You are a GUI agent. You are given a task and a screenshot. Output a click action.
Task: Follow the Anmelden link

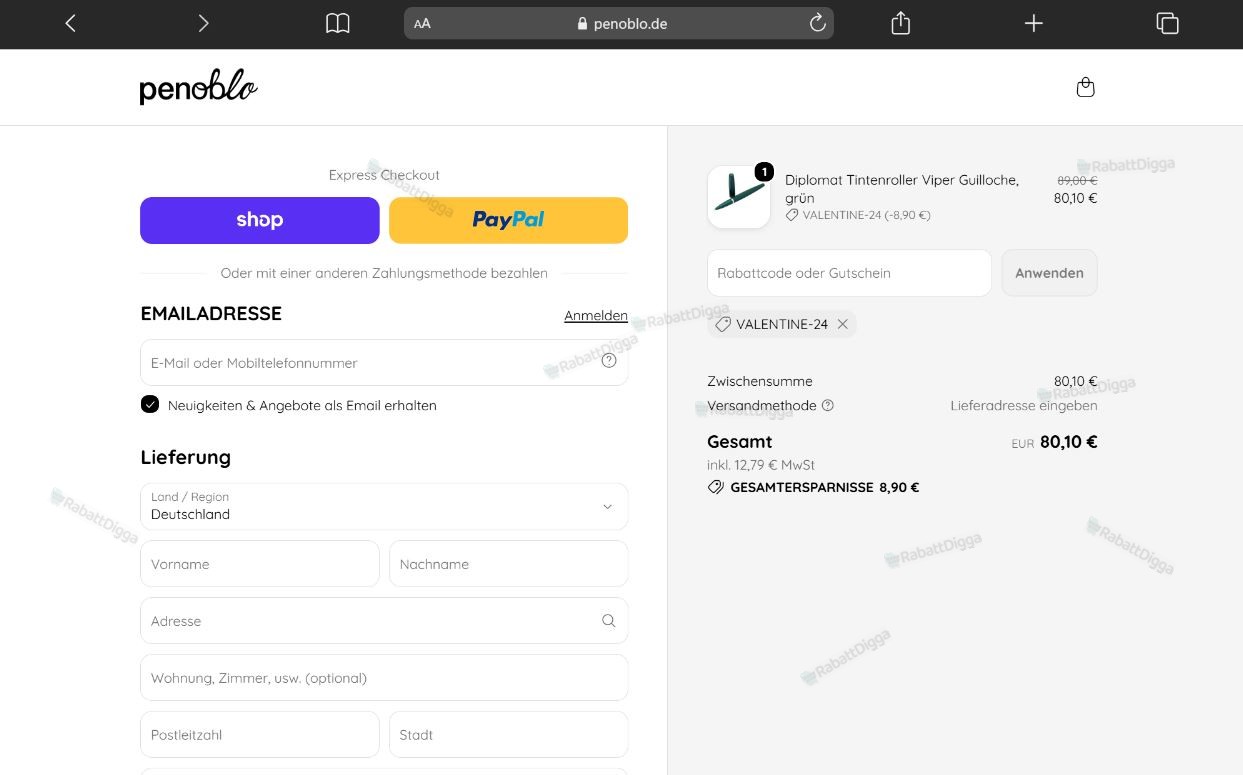pos(596,315)
